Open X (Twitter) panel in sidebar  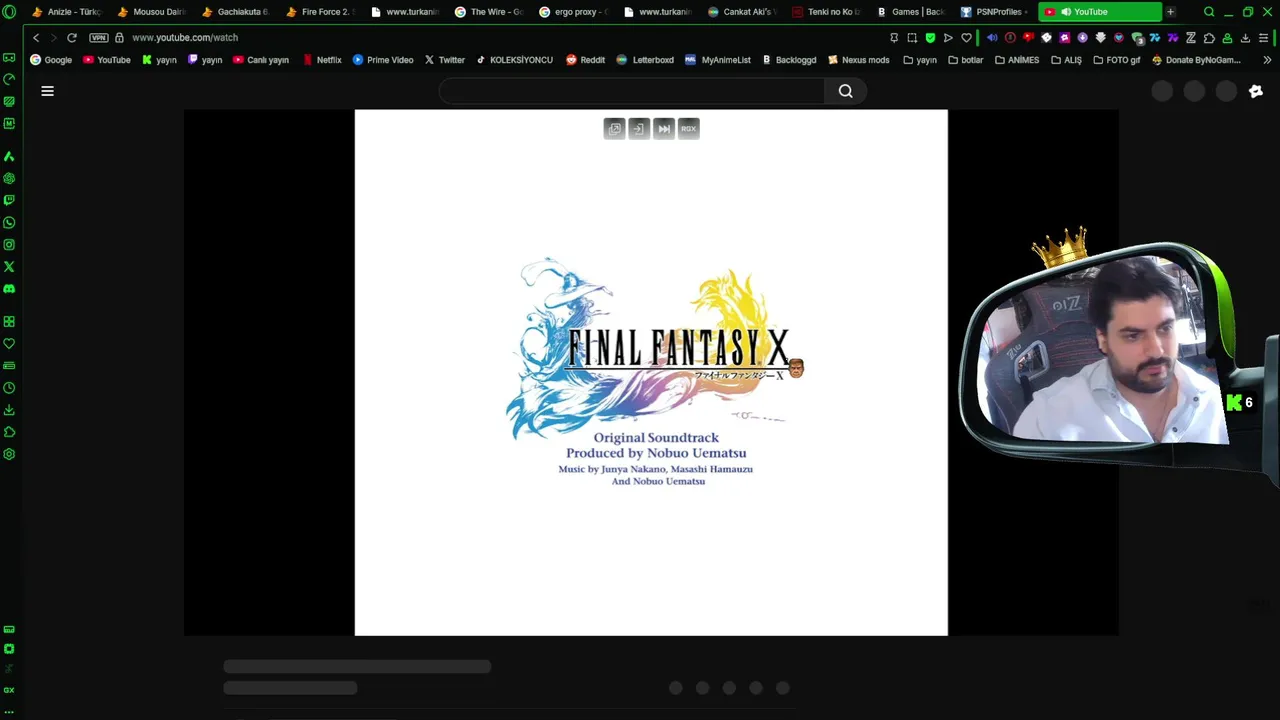[x=9, y=266]
